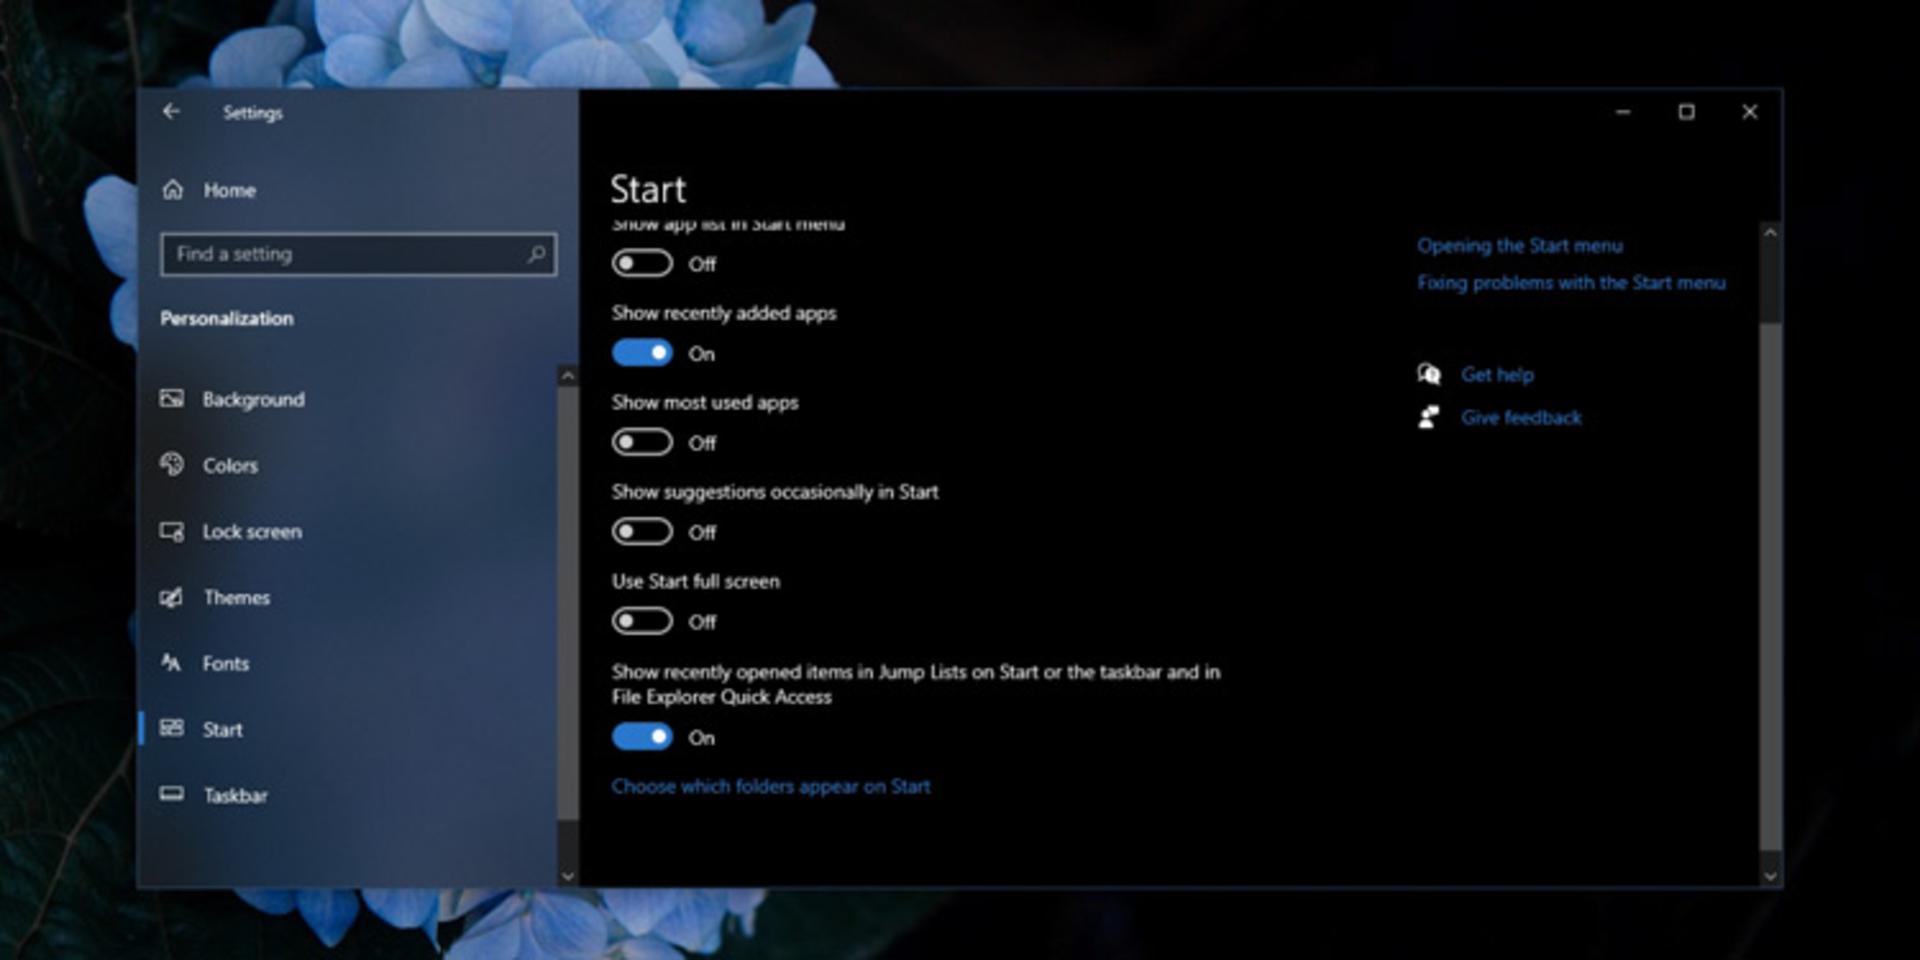1920x960 pixels.
Task: Disable Show recently added apps toggle
Action: (x=642, y=353)
